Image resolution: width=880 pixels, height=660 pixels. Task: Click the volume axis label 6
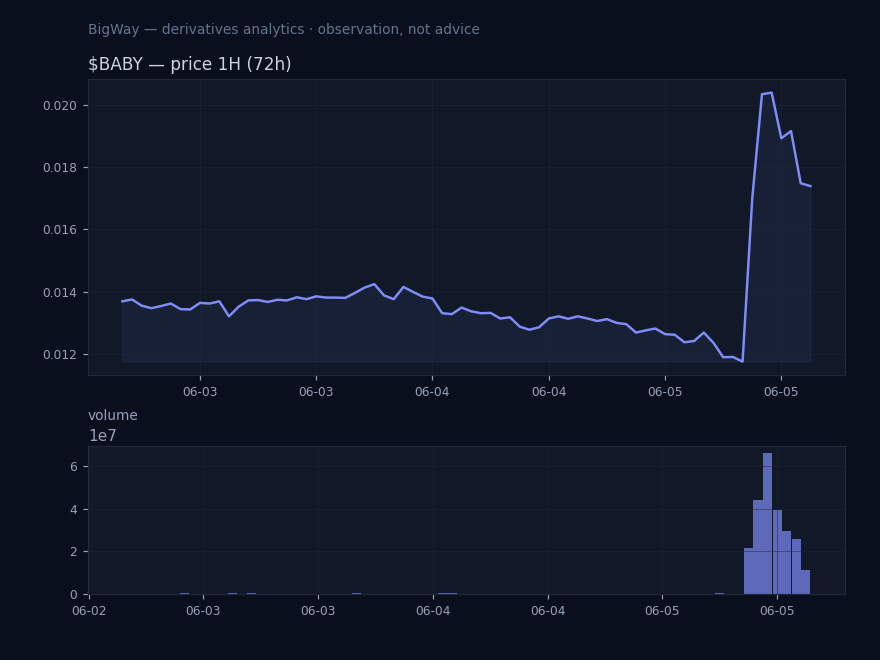74,466
